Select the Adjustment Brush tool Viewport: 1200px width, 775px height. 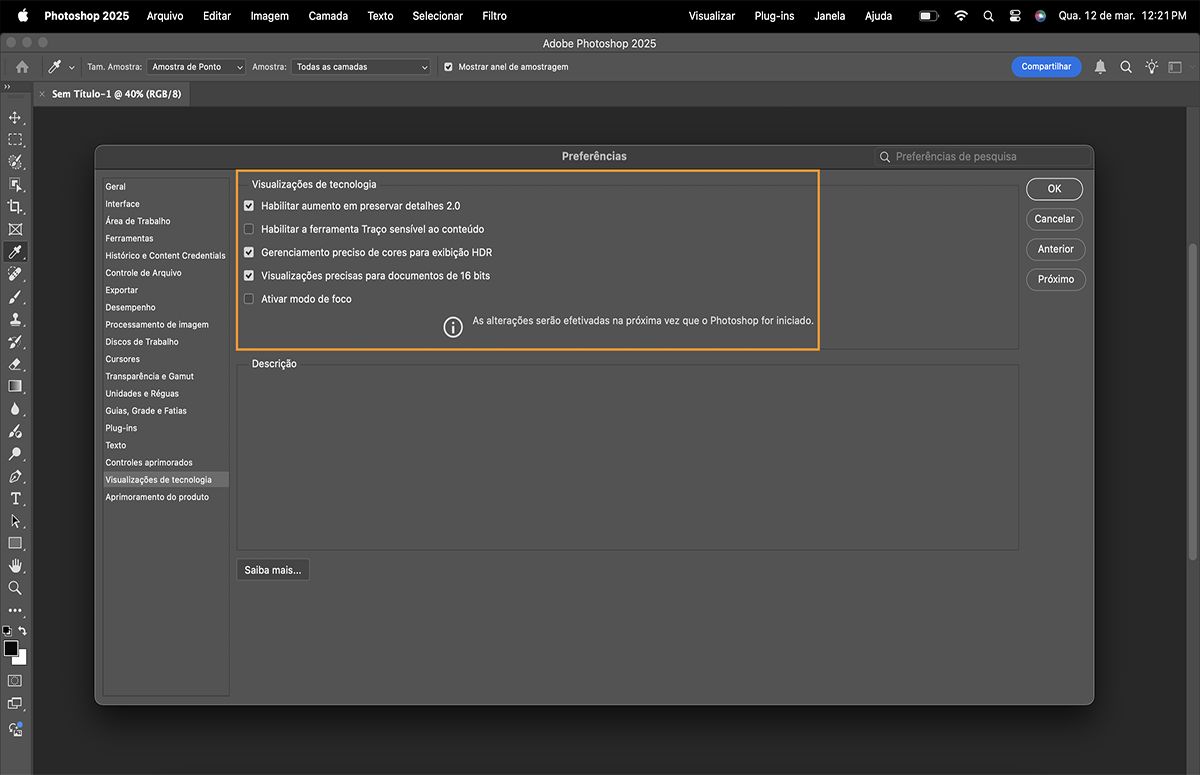[x=15, y=431]
